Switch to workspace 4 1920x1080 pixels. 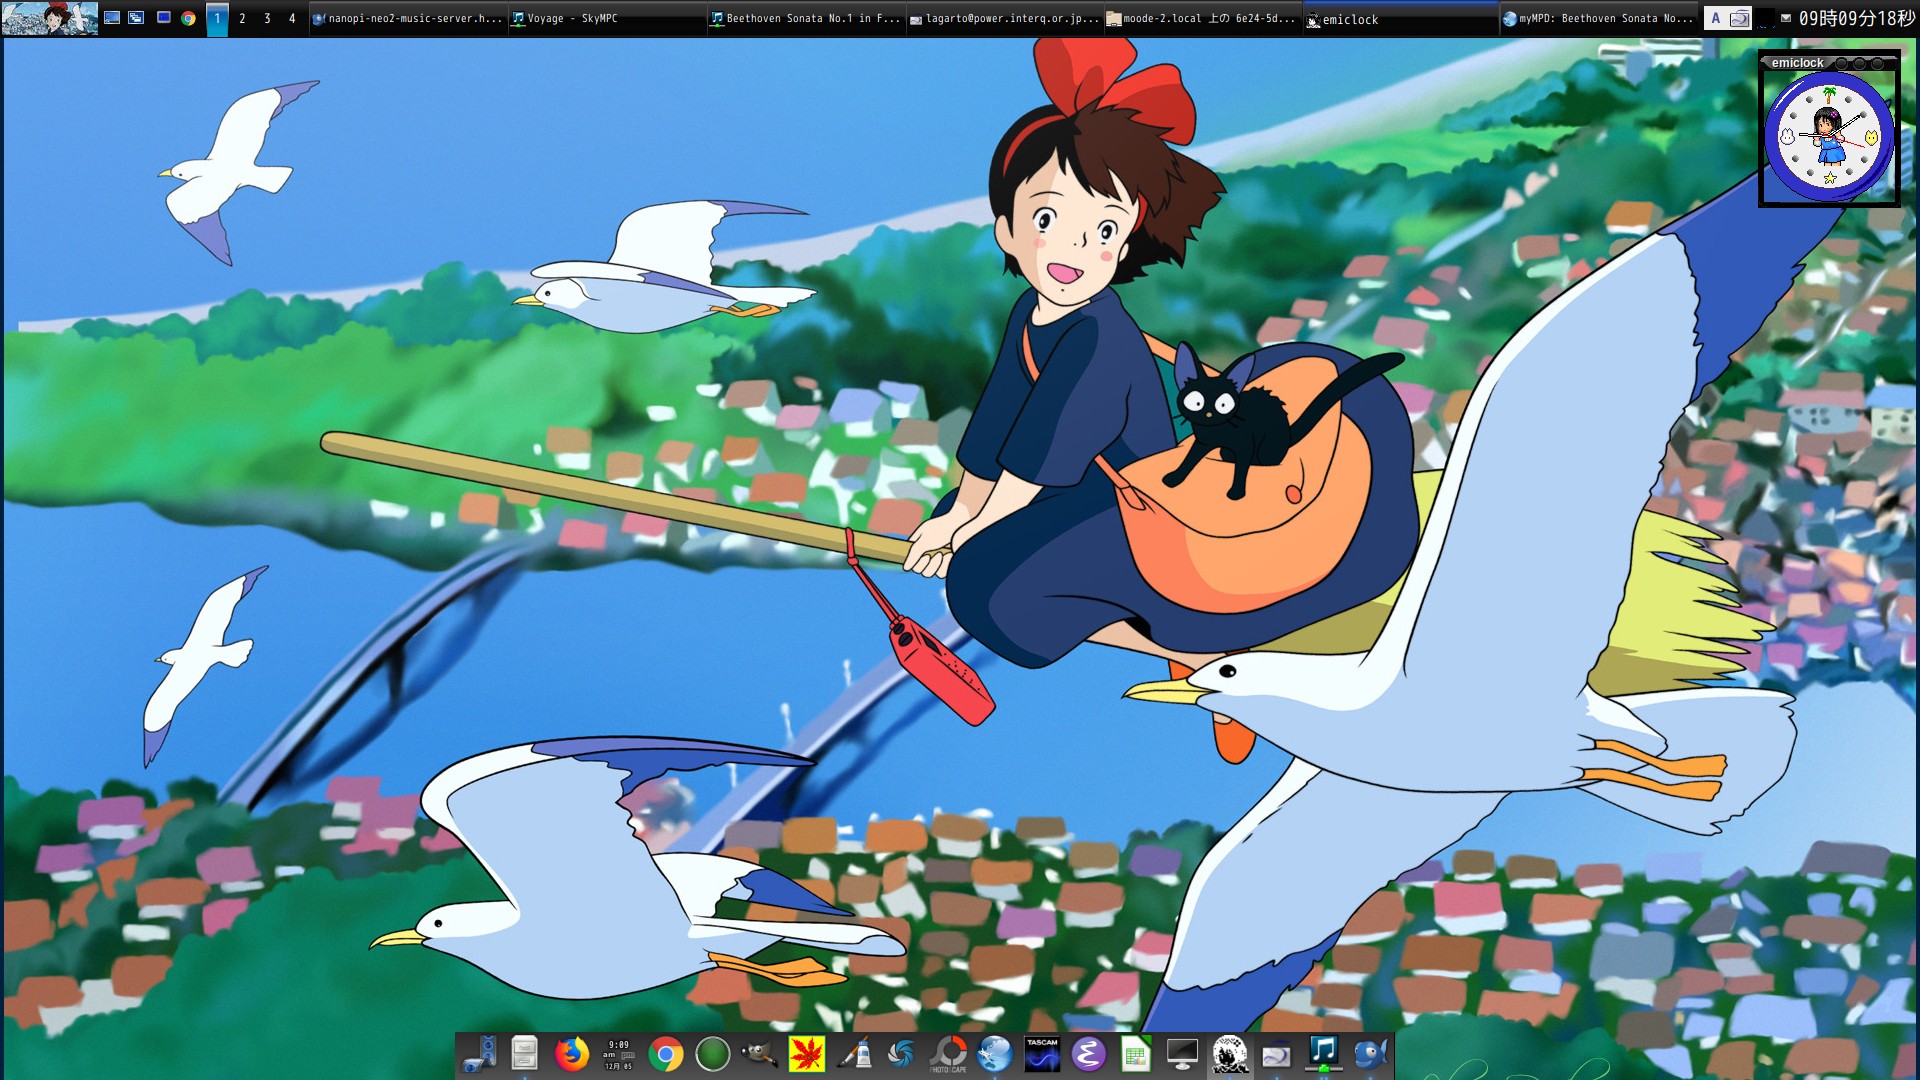point(291,17)
